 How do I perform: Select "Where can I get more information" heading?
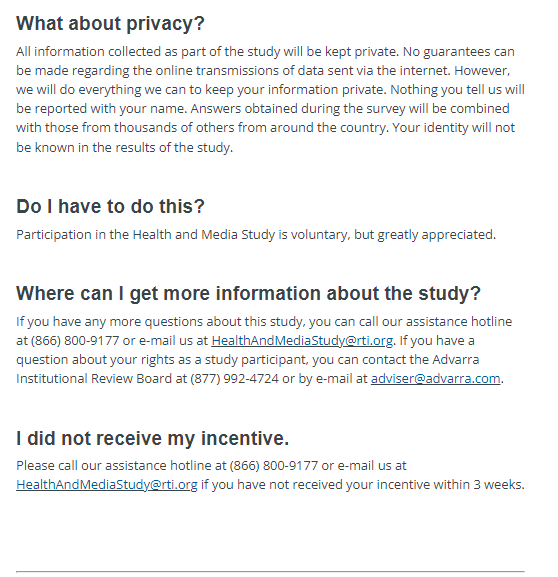[x=248, y=294]
